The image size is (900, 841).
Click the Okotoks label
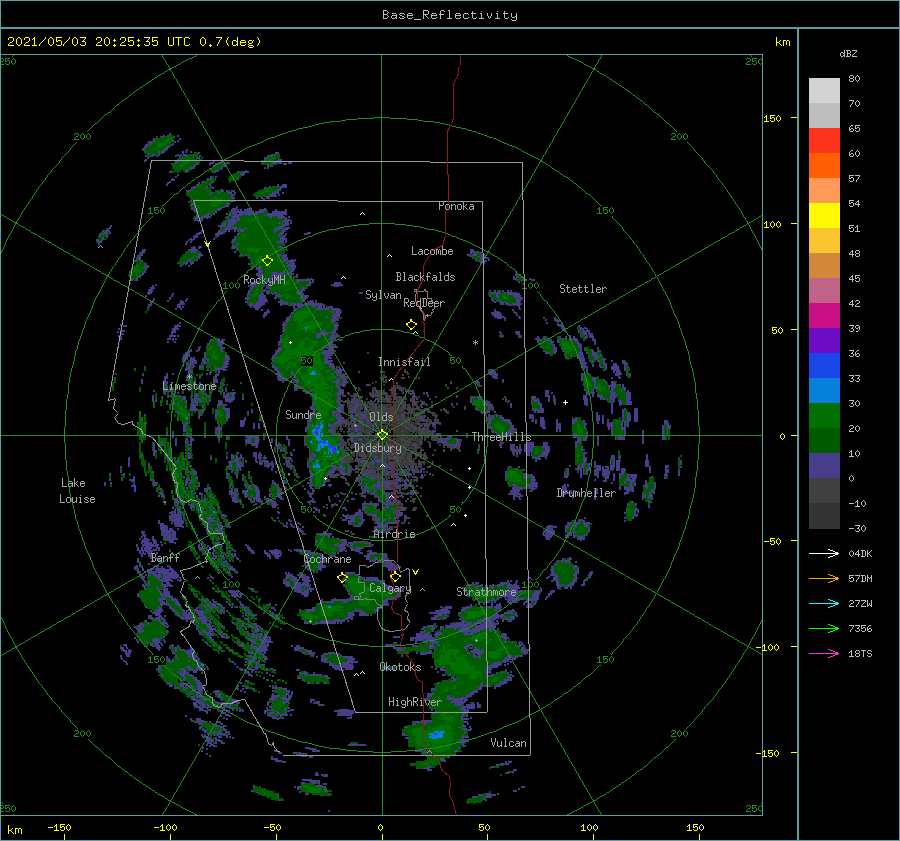(x=400, y=666)
